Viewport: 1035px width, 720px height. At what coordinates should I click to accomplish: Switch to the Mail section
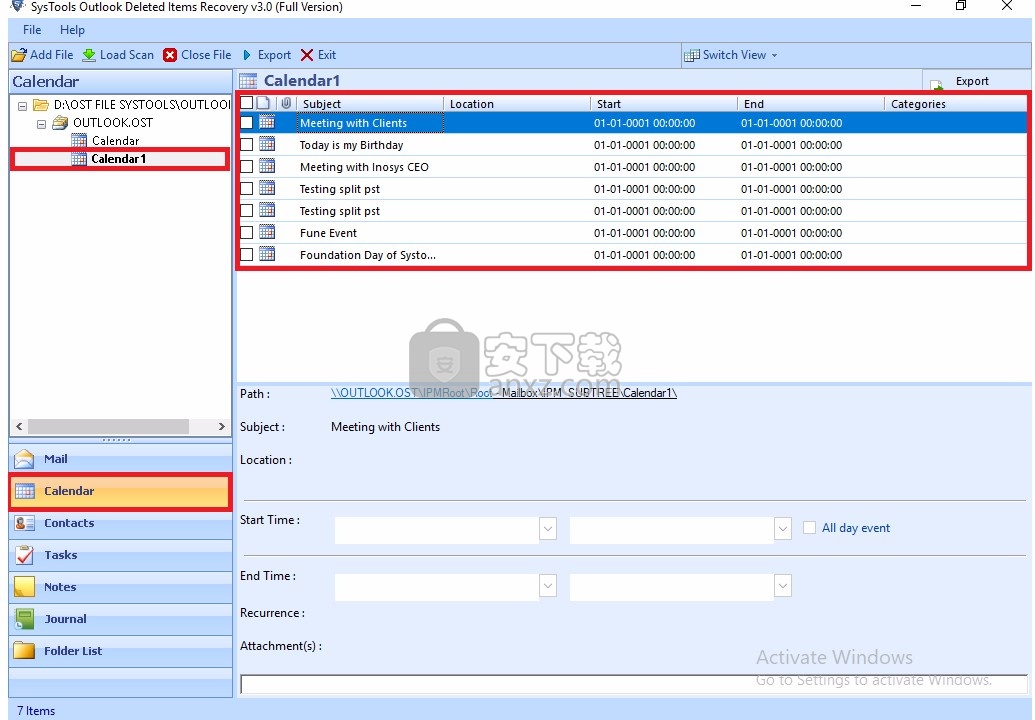121,459
